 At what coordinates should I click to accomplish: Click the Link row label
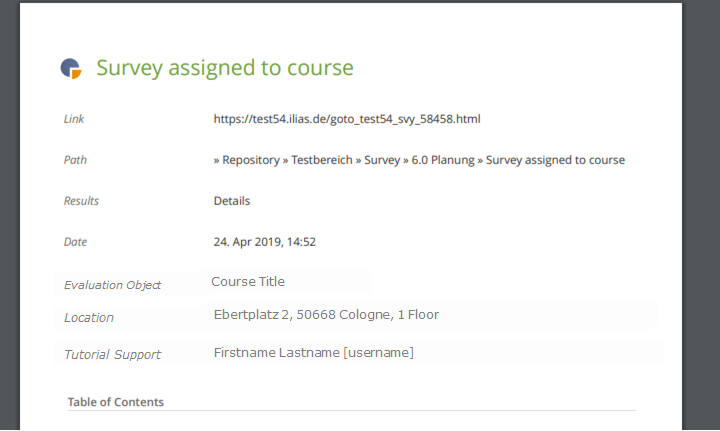click(74, 119)
